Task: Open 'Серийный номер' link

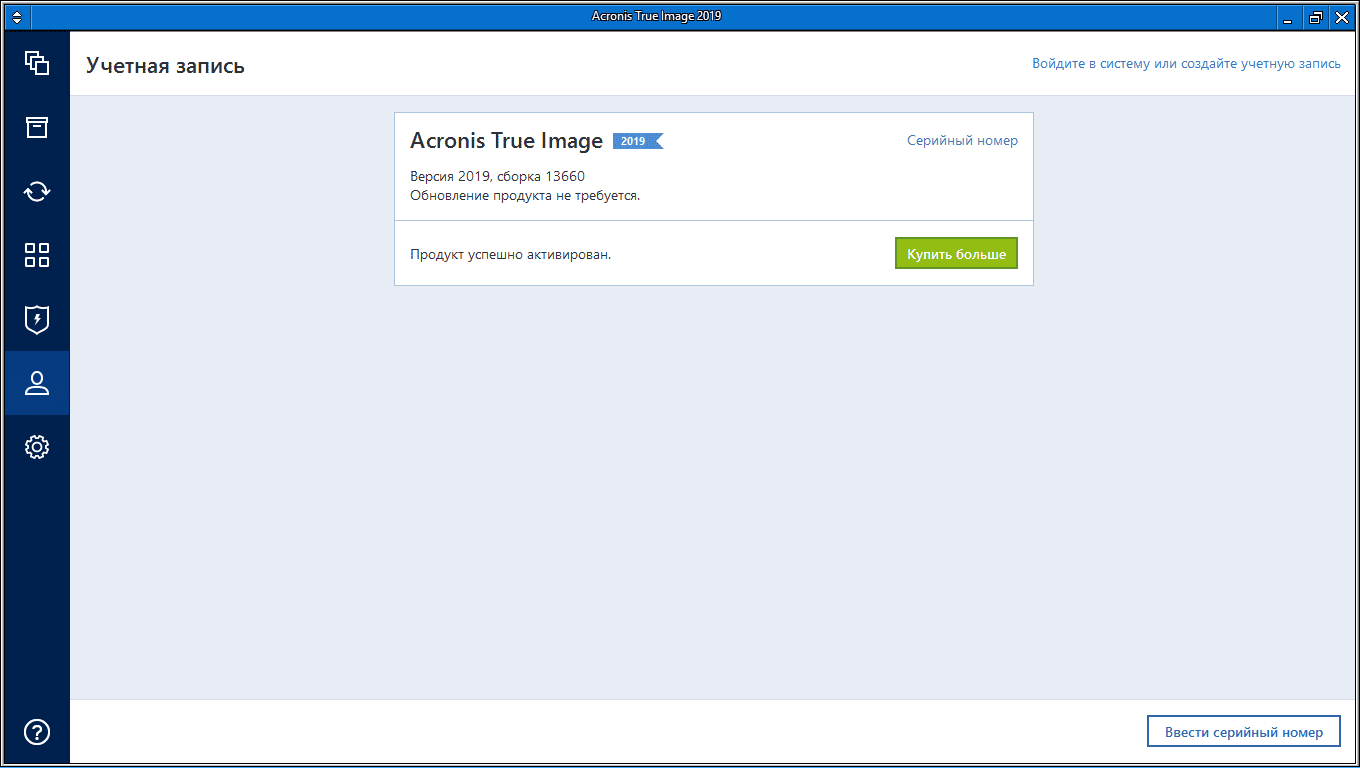Action: (962, 141)
